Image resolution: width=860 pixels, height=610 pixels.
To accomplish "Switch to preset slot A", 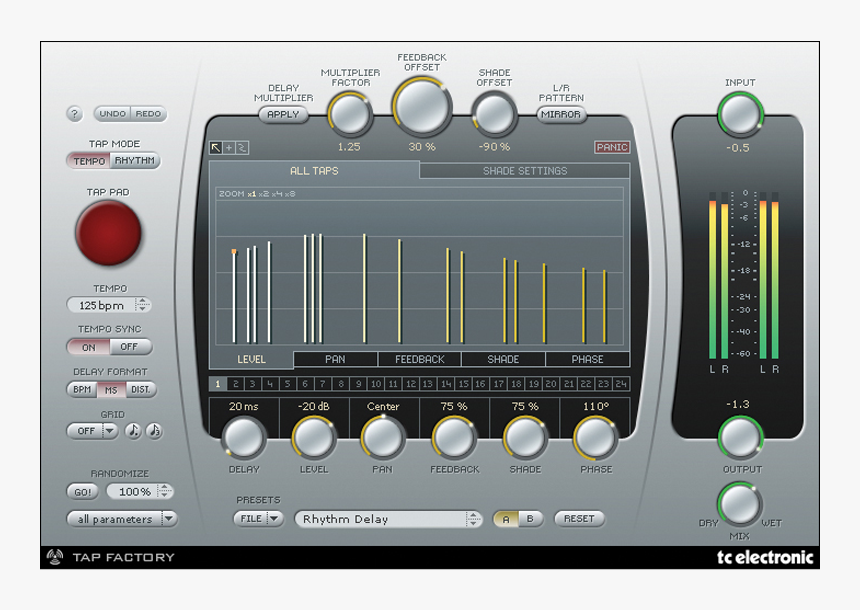I will coord(506,519).
